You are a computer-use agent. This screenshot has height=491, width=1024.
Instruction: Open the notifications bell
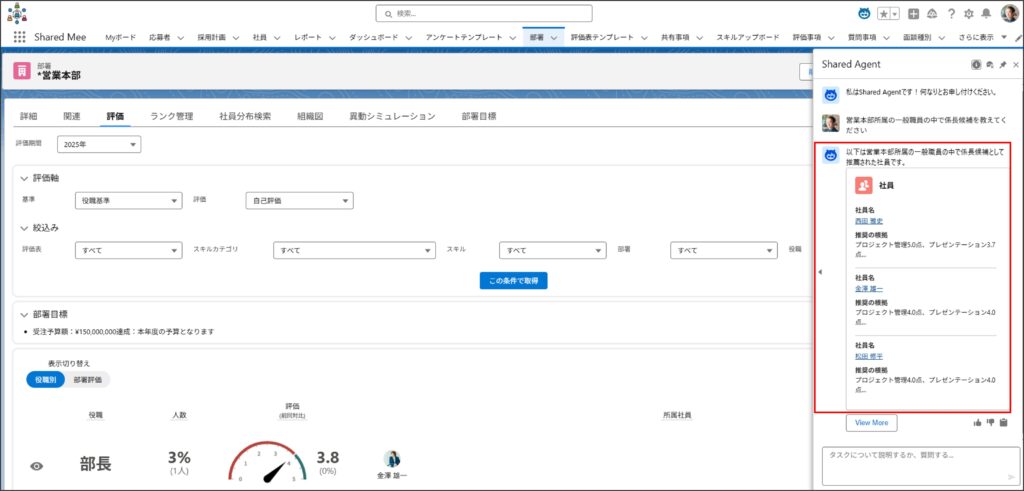pyautogui.click(x=986, y=14)
